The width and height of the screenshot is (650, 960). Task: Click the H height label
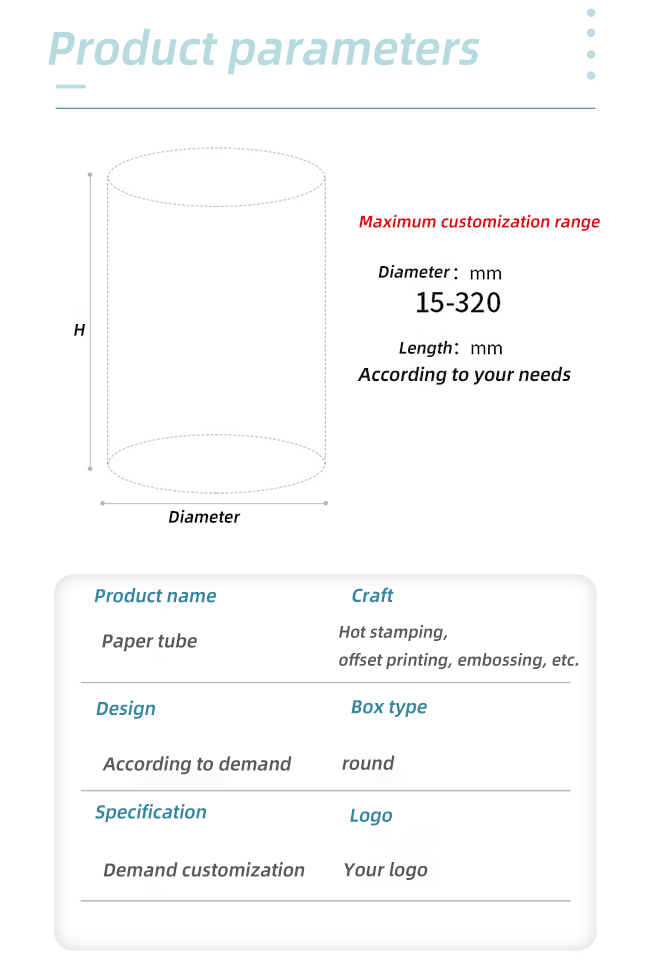point(80,330)
